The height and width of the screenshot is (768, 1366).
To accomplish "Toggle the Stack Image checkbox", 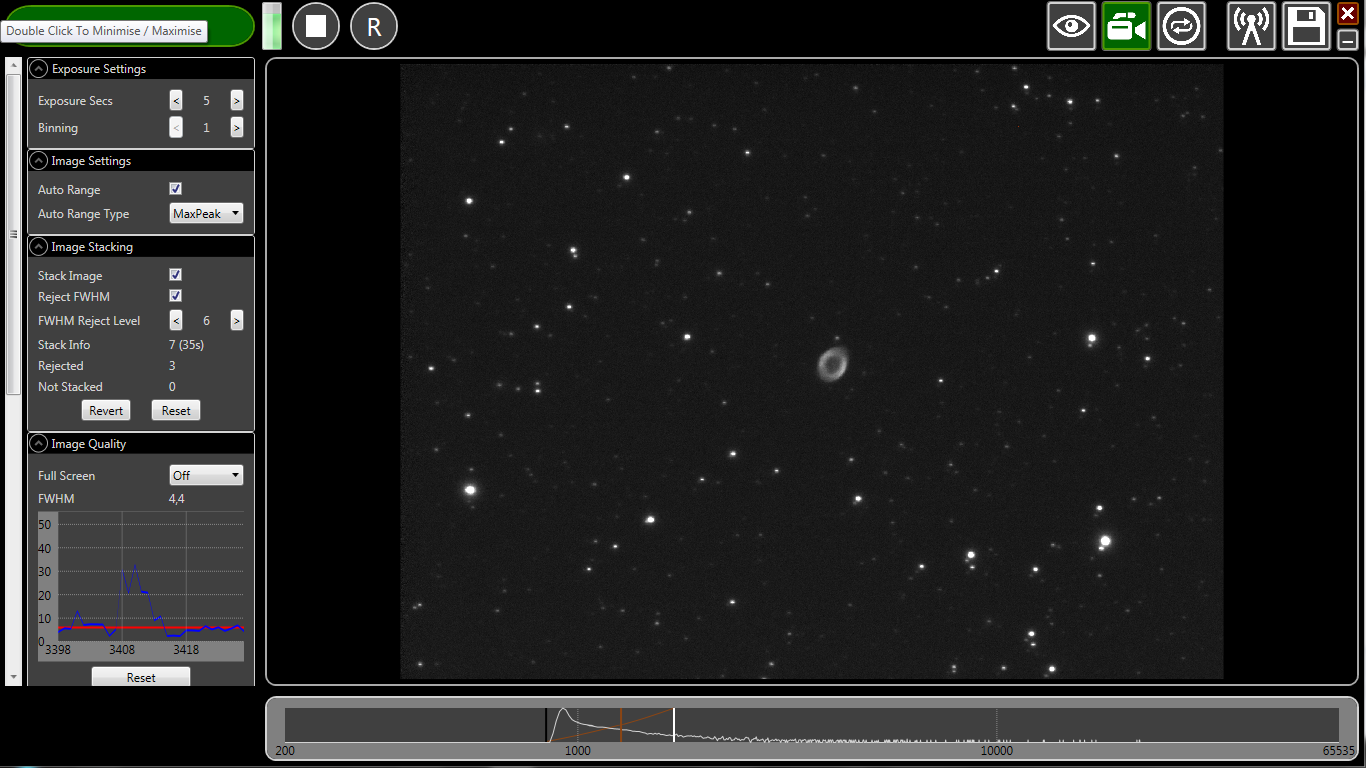I will [176, 275].
